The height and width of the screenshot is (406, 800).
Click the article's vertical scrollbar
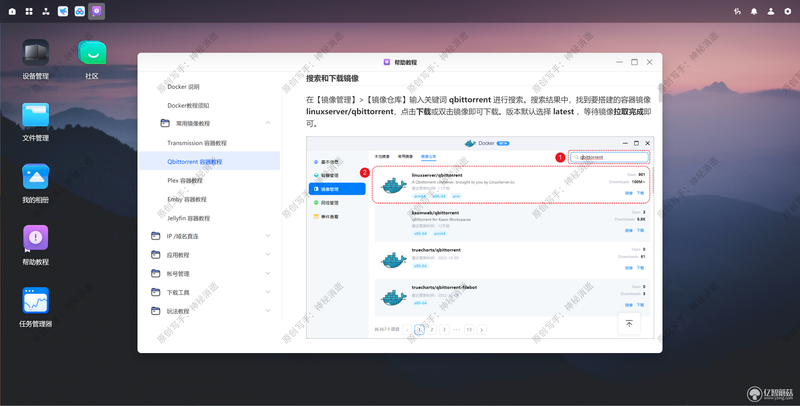point(660,92)
